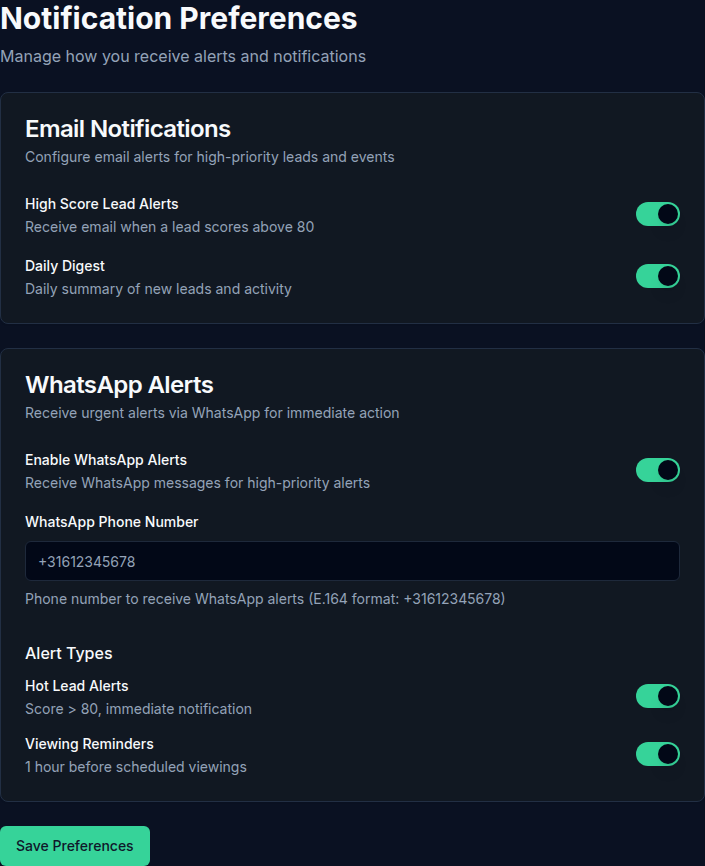The width and height of the screenshot is (705, 866).
Task: Click the High Score Lead Alerts label
Action: coord(102,204)
